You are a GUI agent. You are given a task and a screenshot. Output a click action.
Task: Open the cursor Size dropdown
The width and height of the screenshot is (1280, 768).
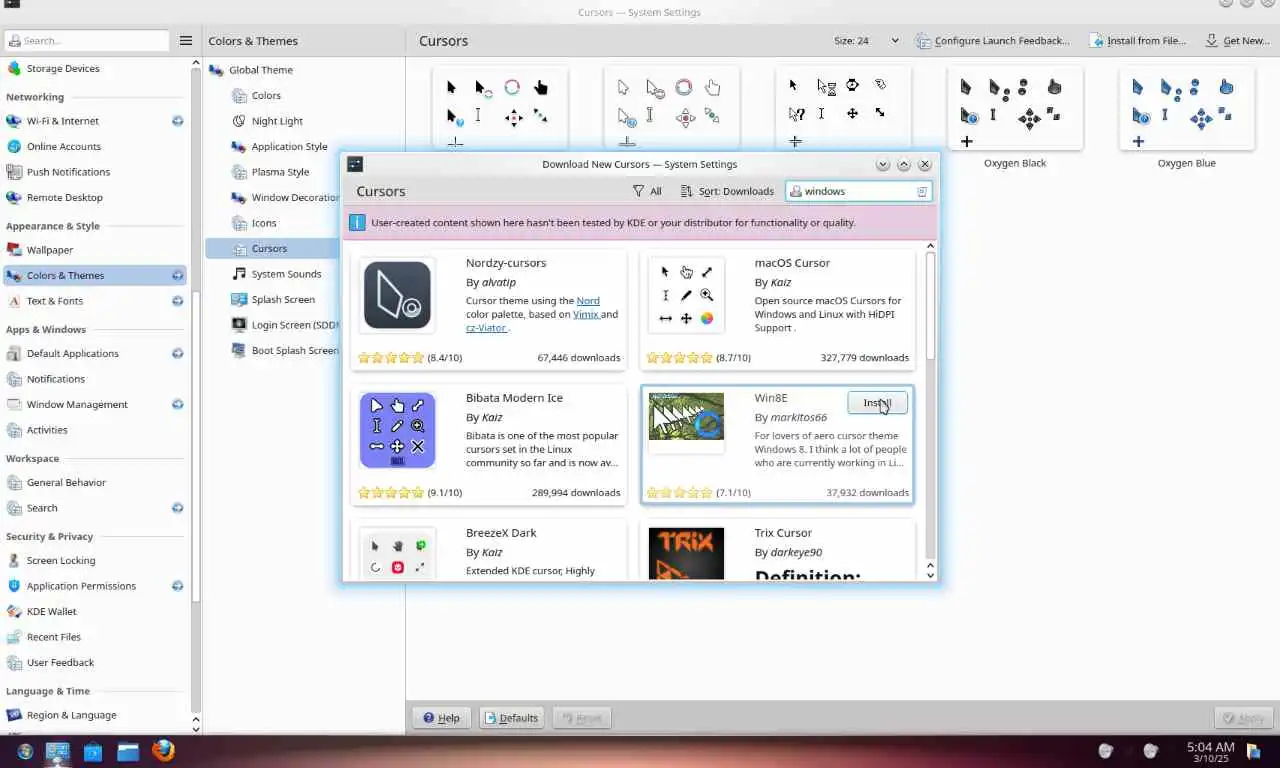tap(867, 41)
